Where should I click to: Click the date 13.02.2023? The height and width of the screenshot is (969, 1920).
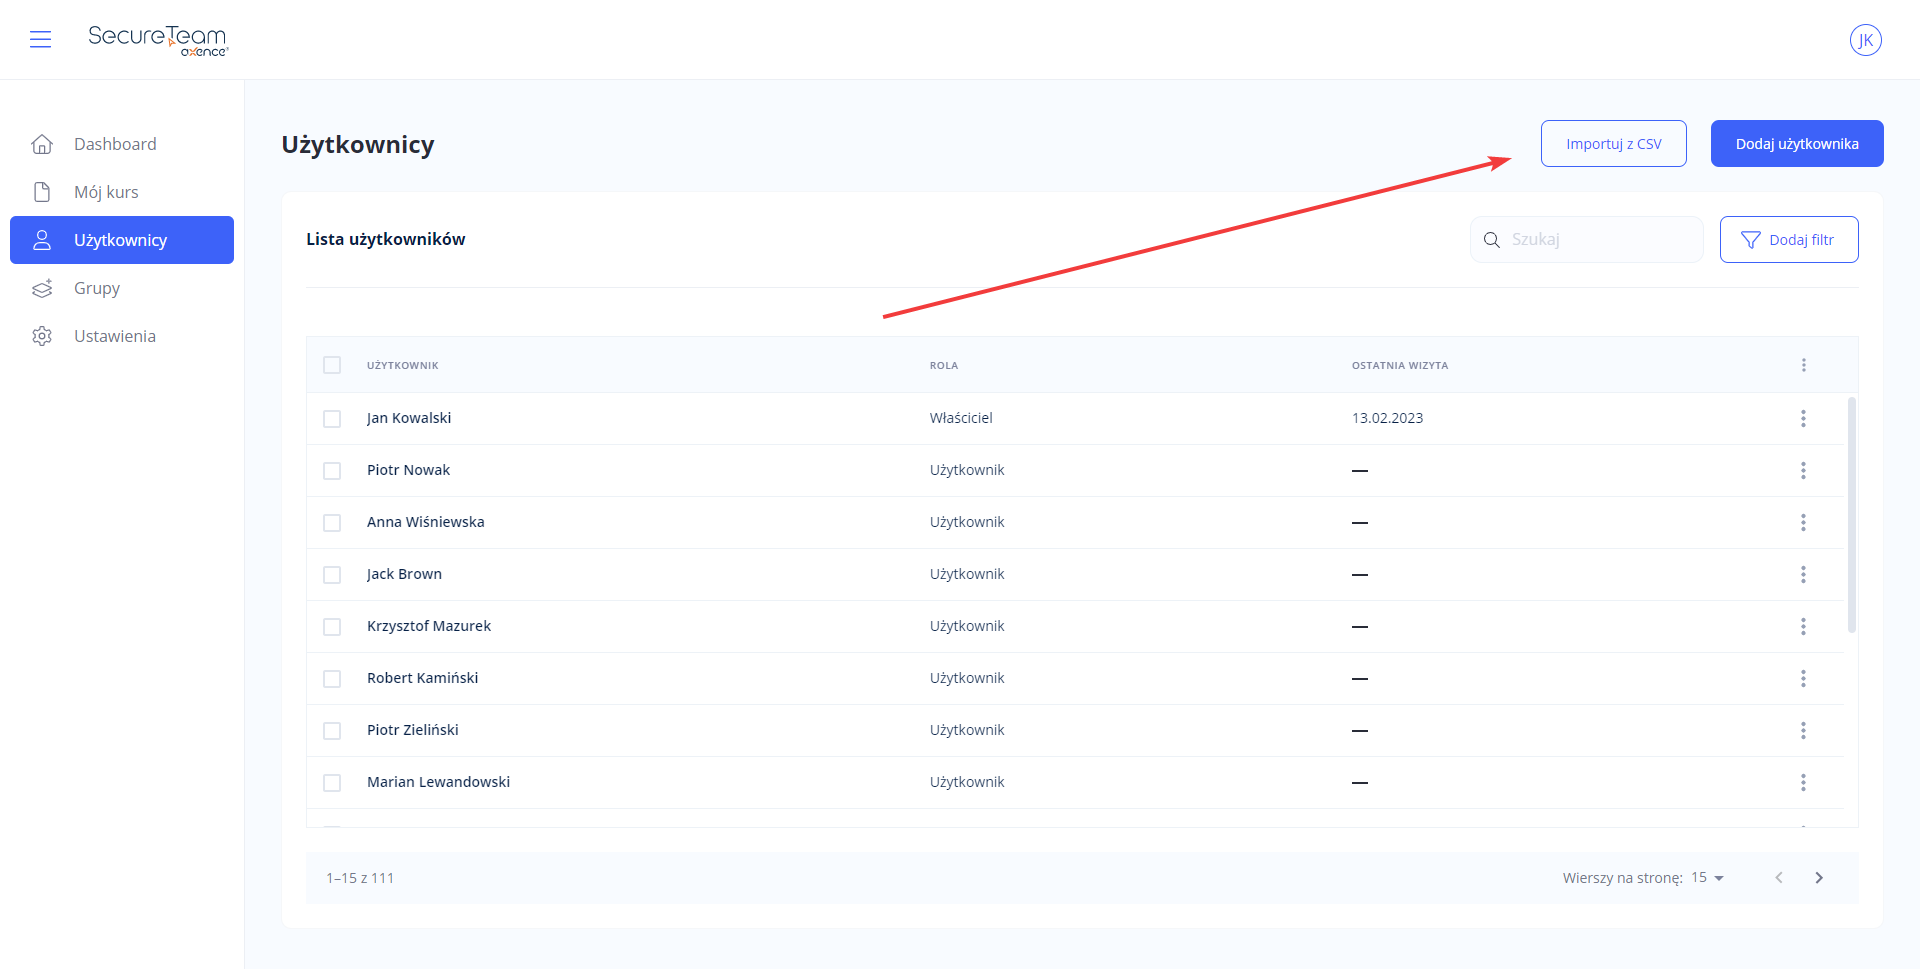tap(1387, 418)
